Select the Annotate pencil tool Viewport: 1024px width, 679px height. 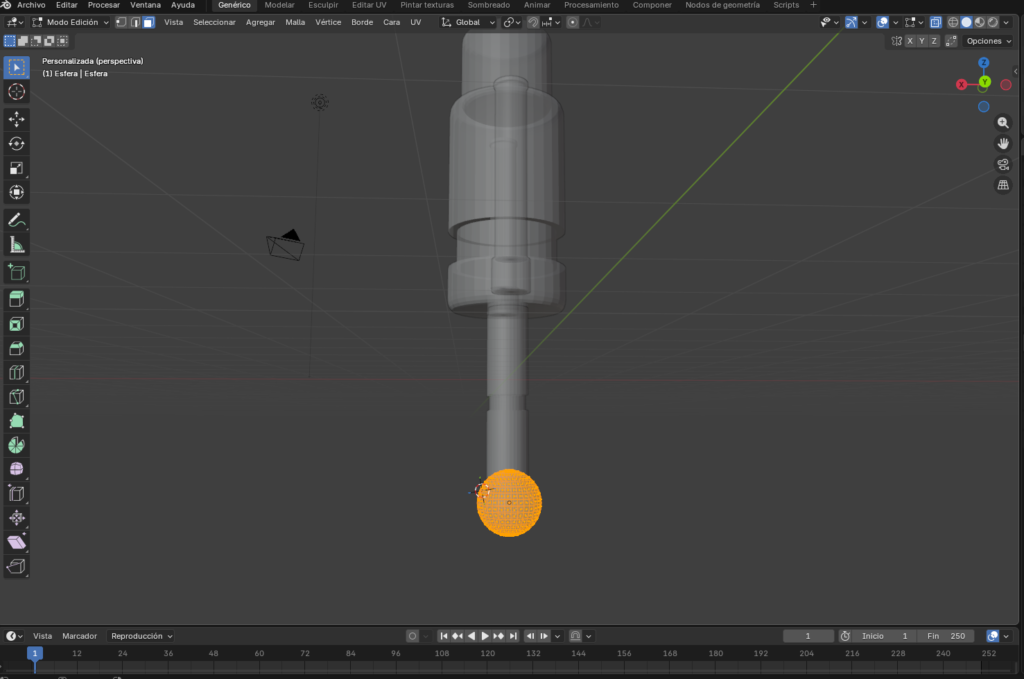[x=16, y=220]
